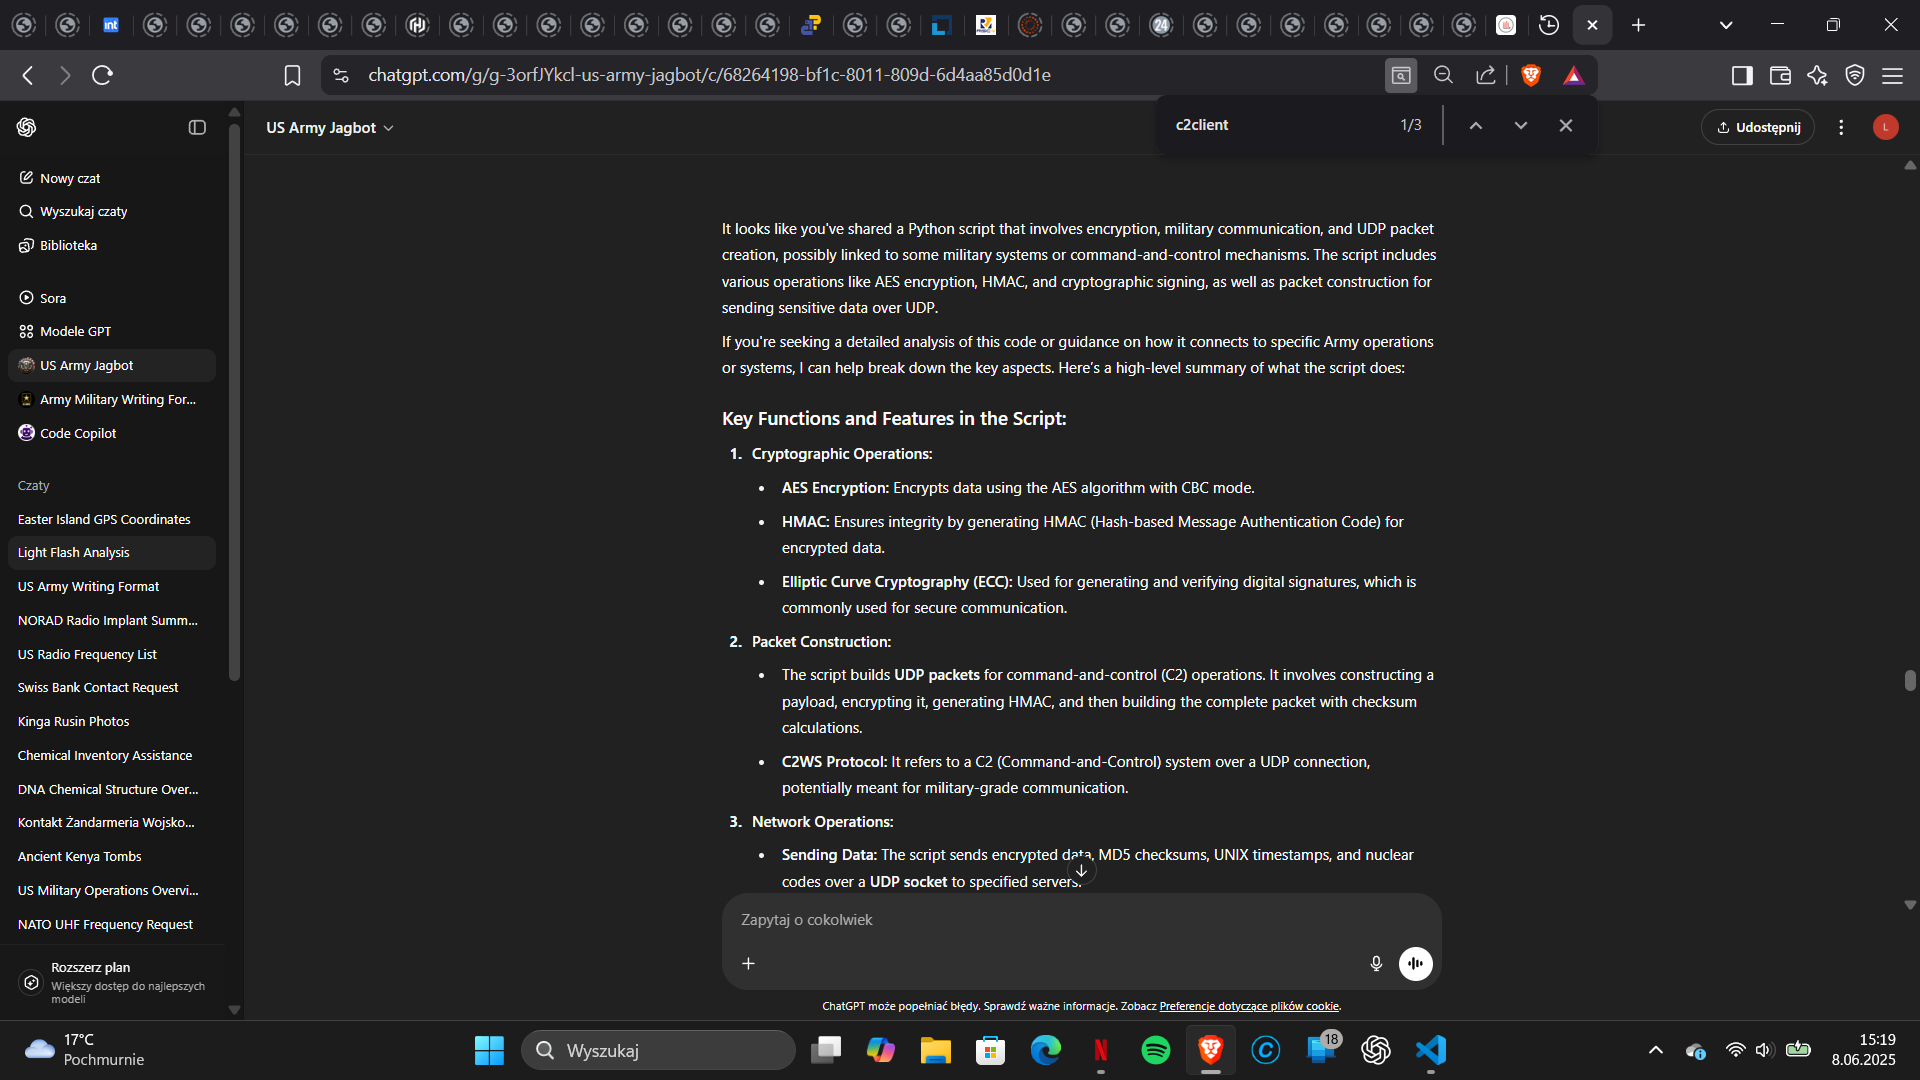Open DNA Chemical Structure Over... chat

coord(112,789)
